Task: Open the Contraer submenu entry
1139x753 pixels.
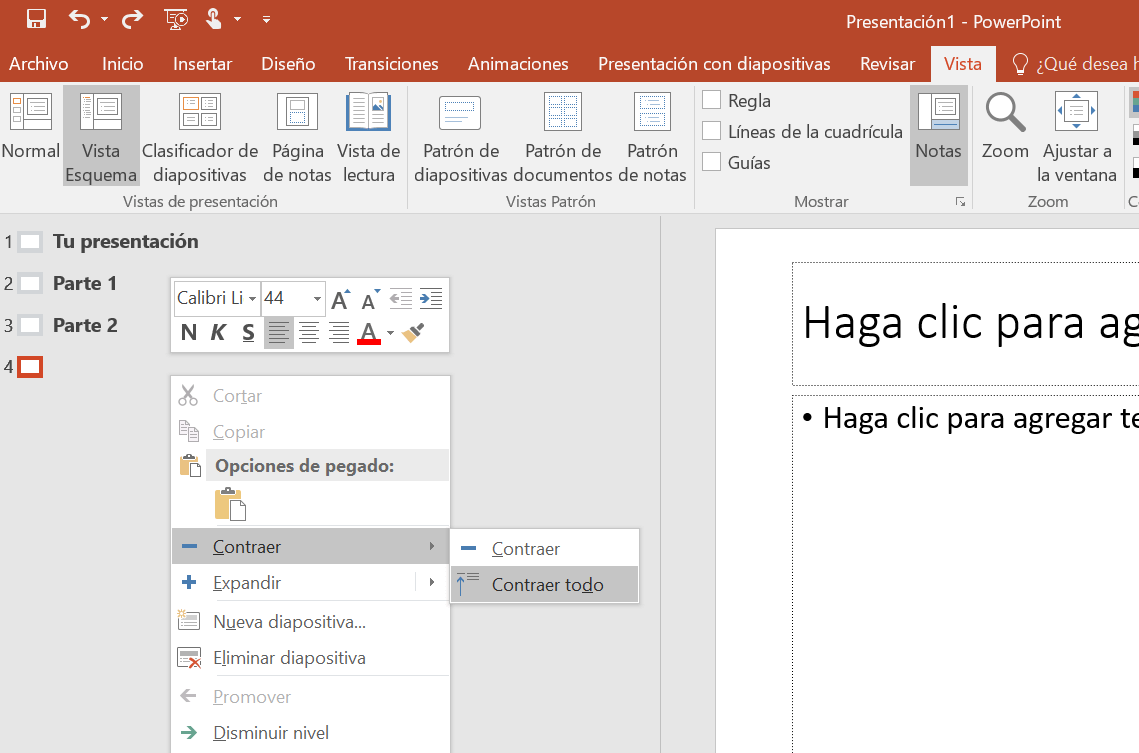Action: [310, 546]
